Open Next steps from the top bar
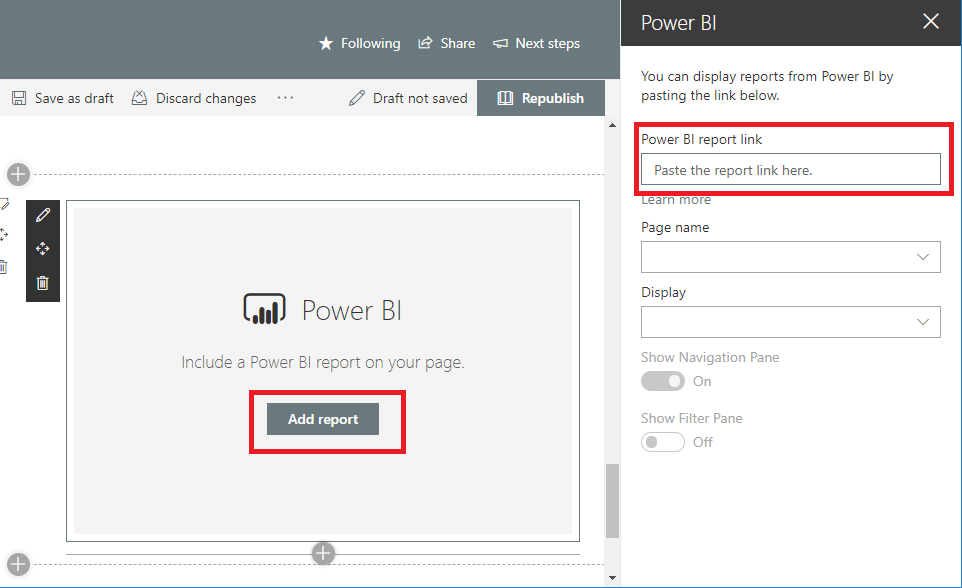The width and height of the screenshot is (962, 588). tap(536, 43)
